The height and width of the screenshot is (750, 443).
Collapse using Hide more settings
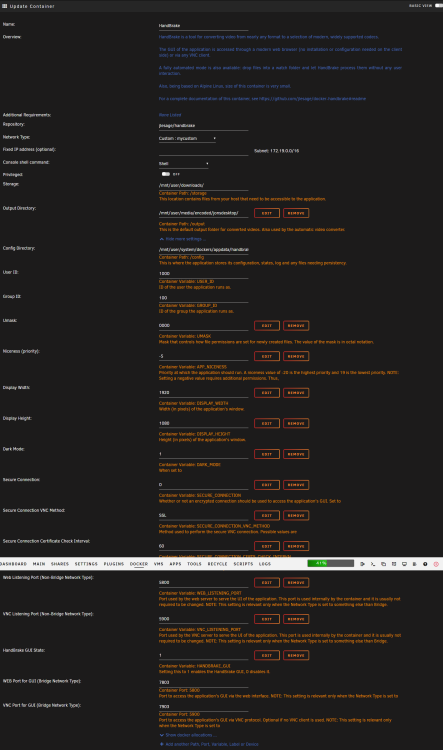tap(182, 239)
